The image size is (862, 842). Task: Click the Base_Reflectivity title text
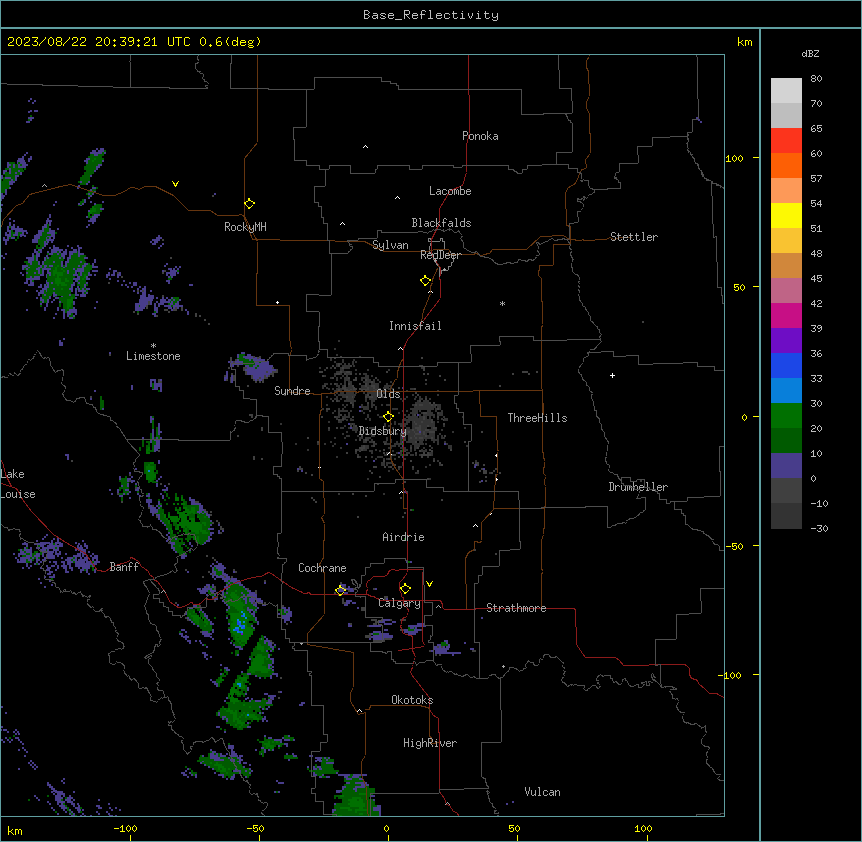click(x=431, y=15)
